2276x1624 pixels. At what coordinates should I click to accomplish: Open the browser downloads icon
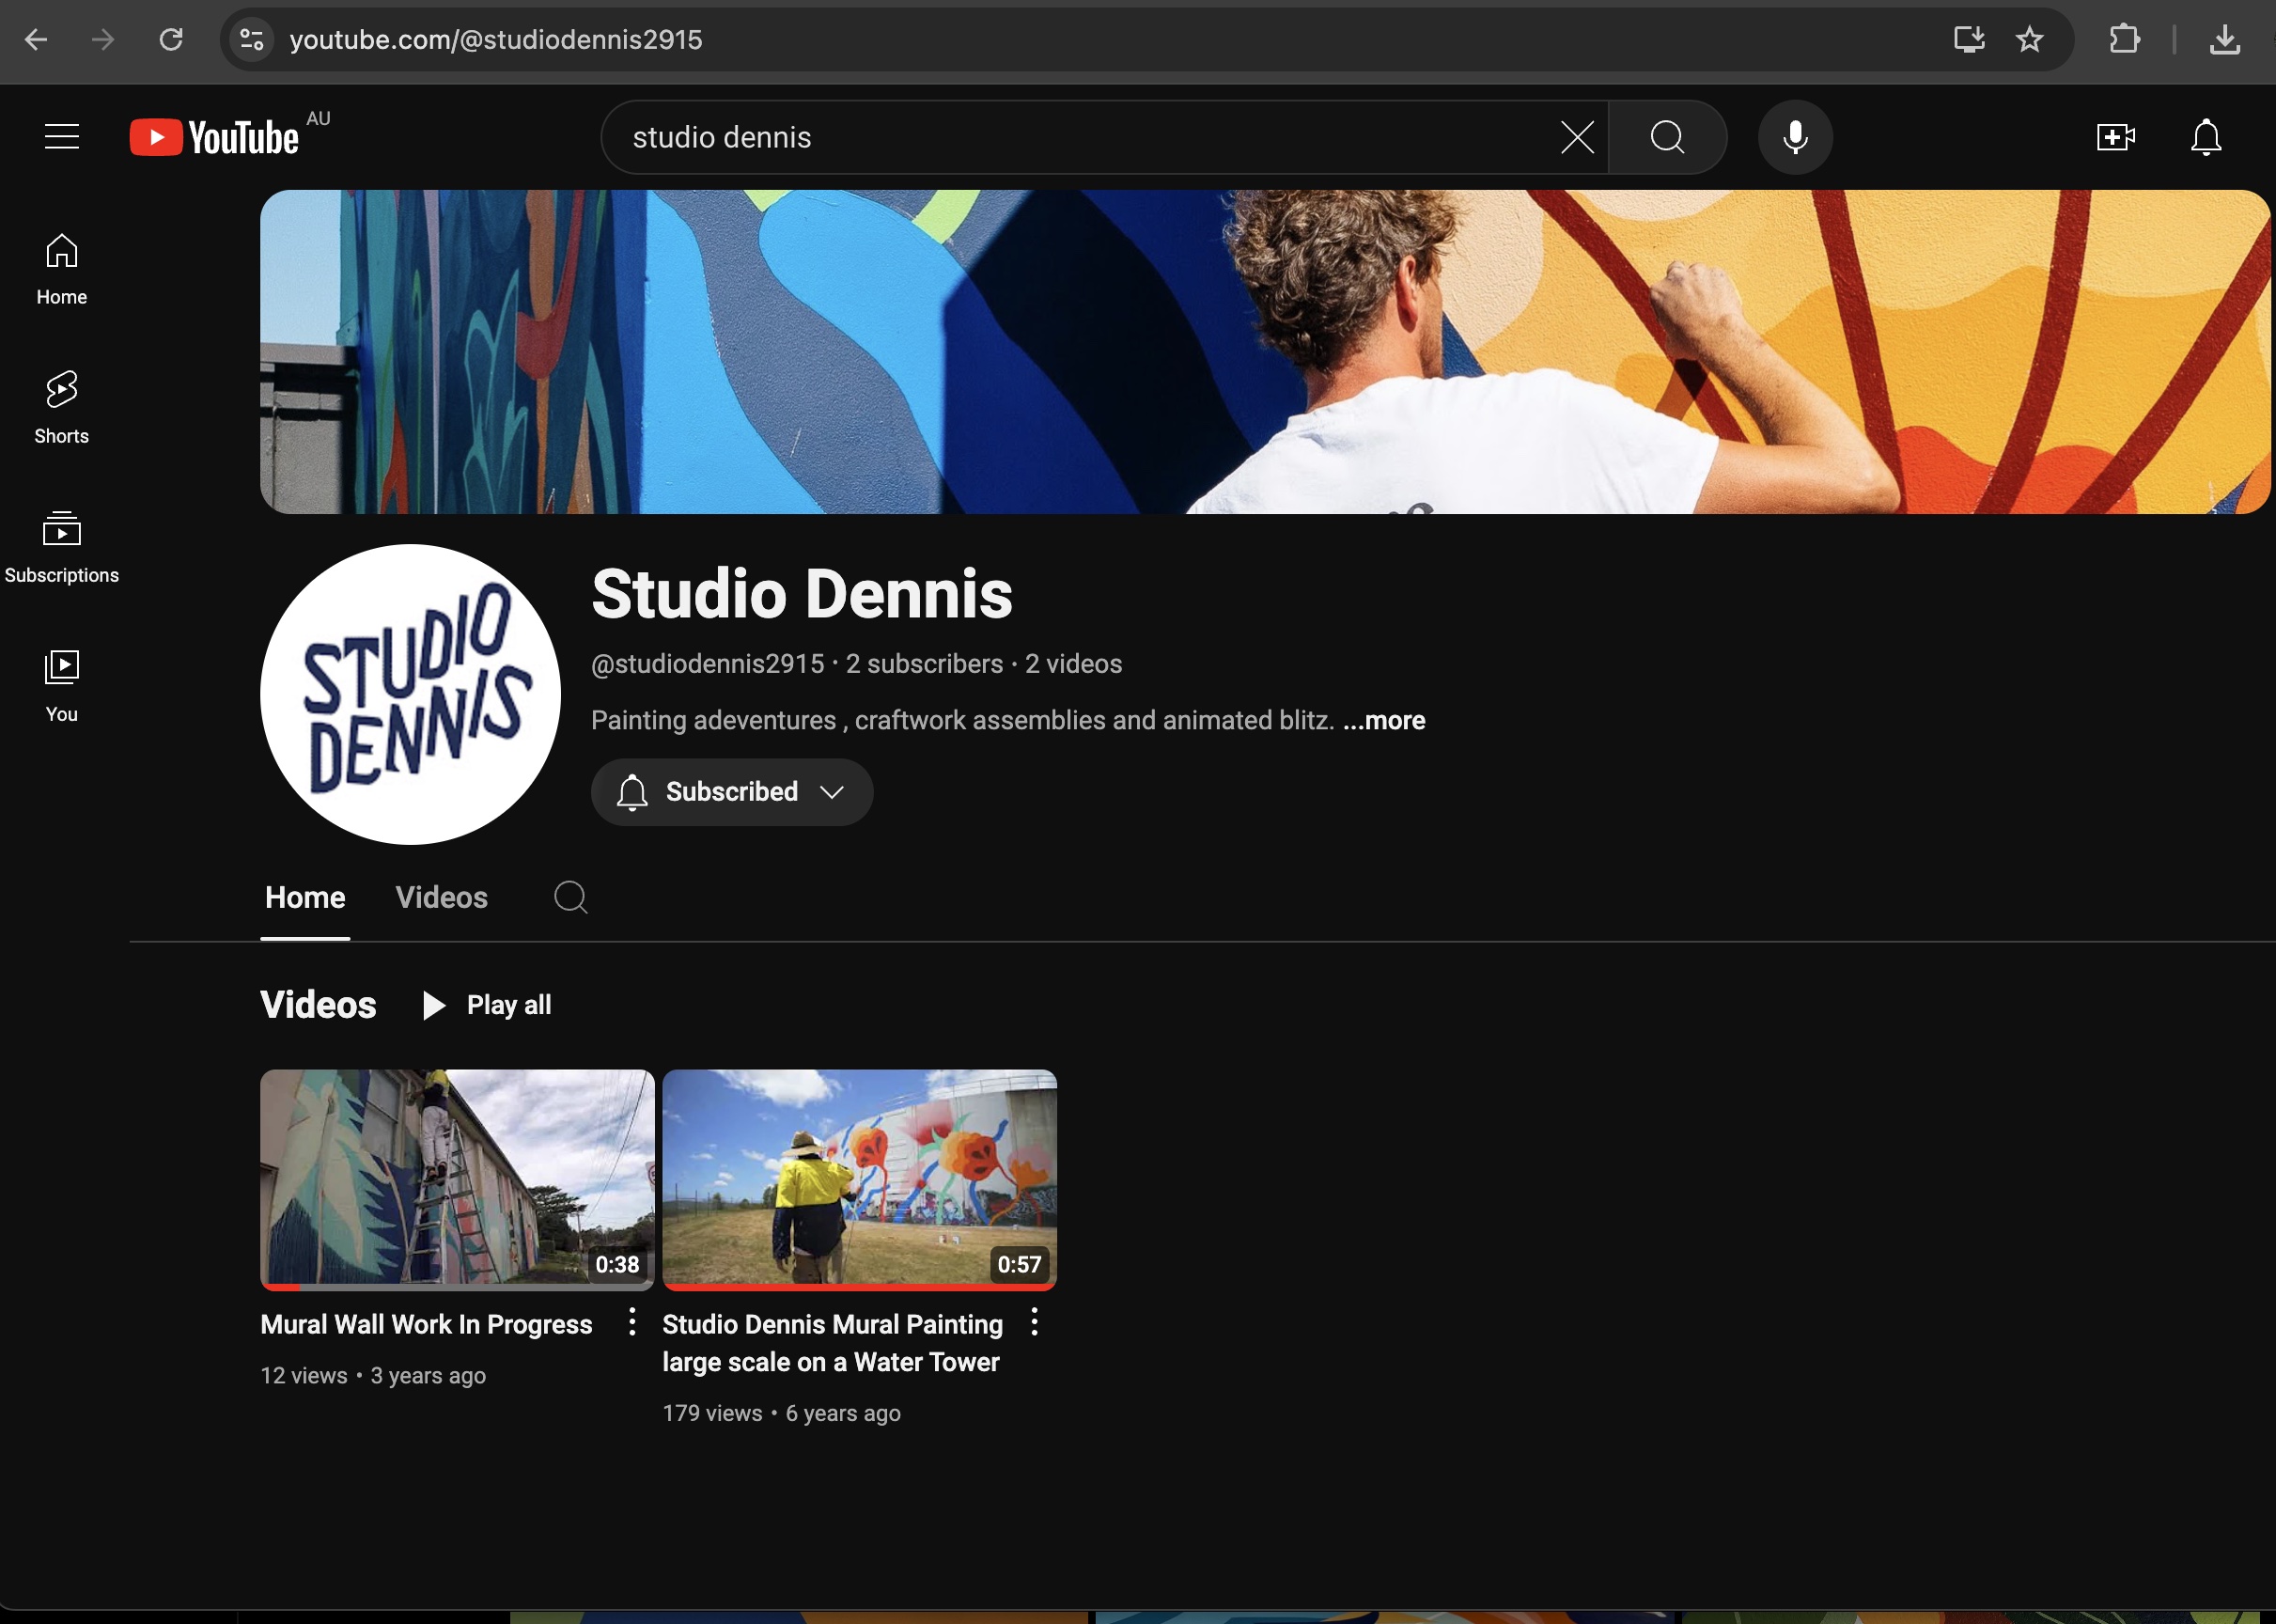pyautogui.click(x=2225, y=40)
